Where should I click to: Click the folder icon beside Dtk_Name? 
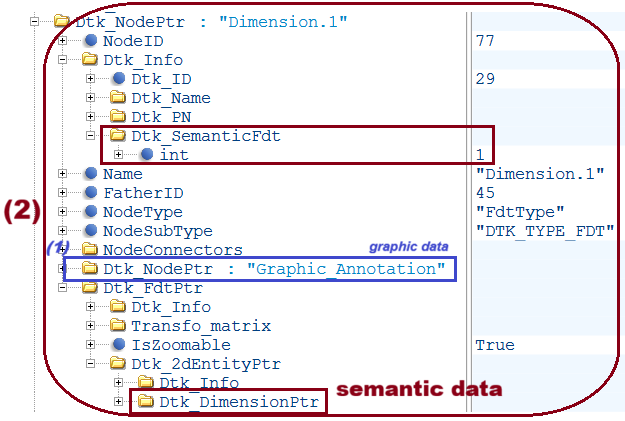pos(117,98)
